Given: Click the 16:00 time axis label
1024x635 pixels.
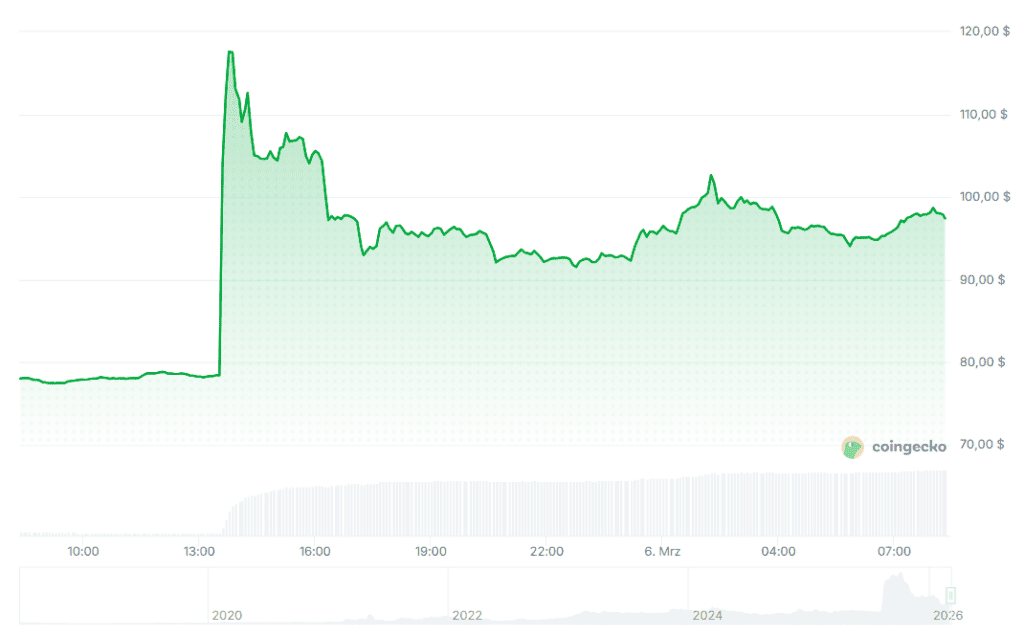Looking at the screenshot, I should pos(315,551).
